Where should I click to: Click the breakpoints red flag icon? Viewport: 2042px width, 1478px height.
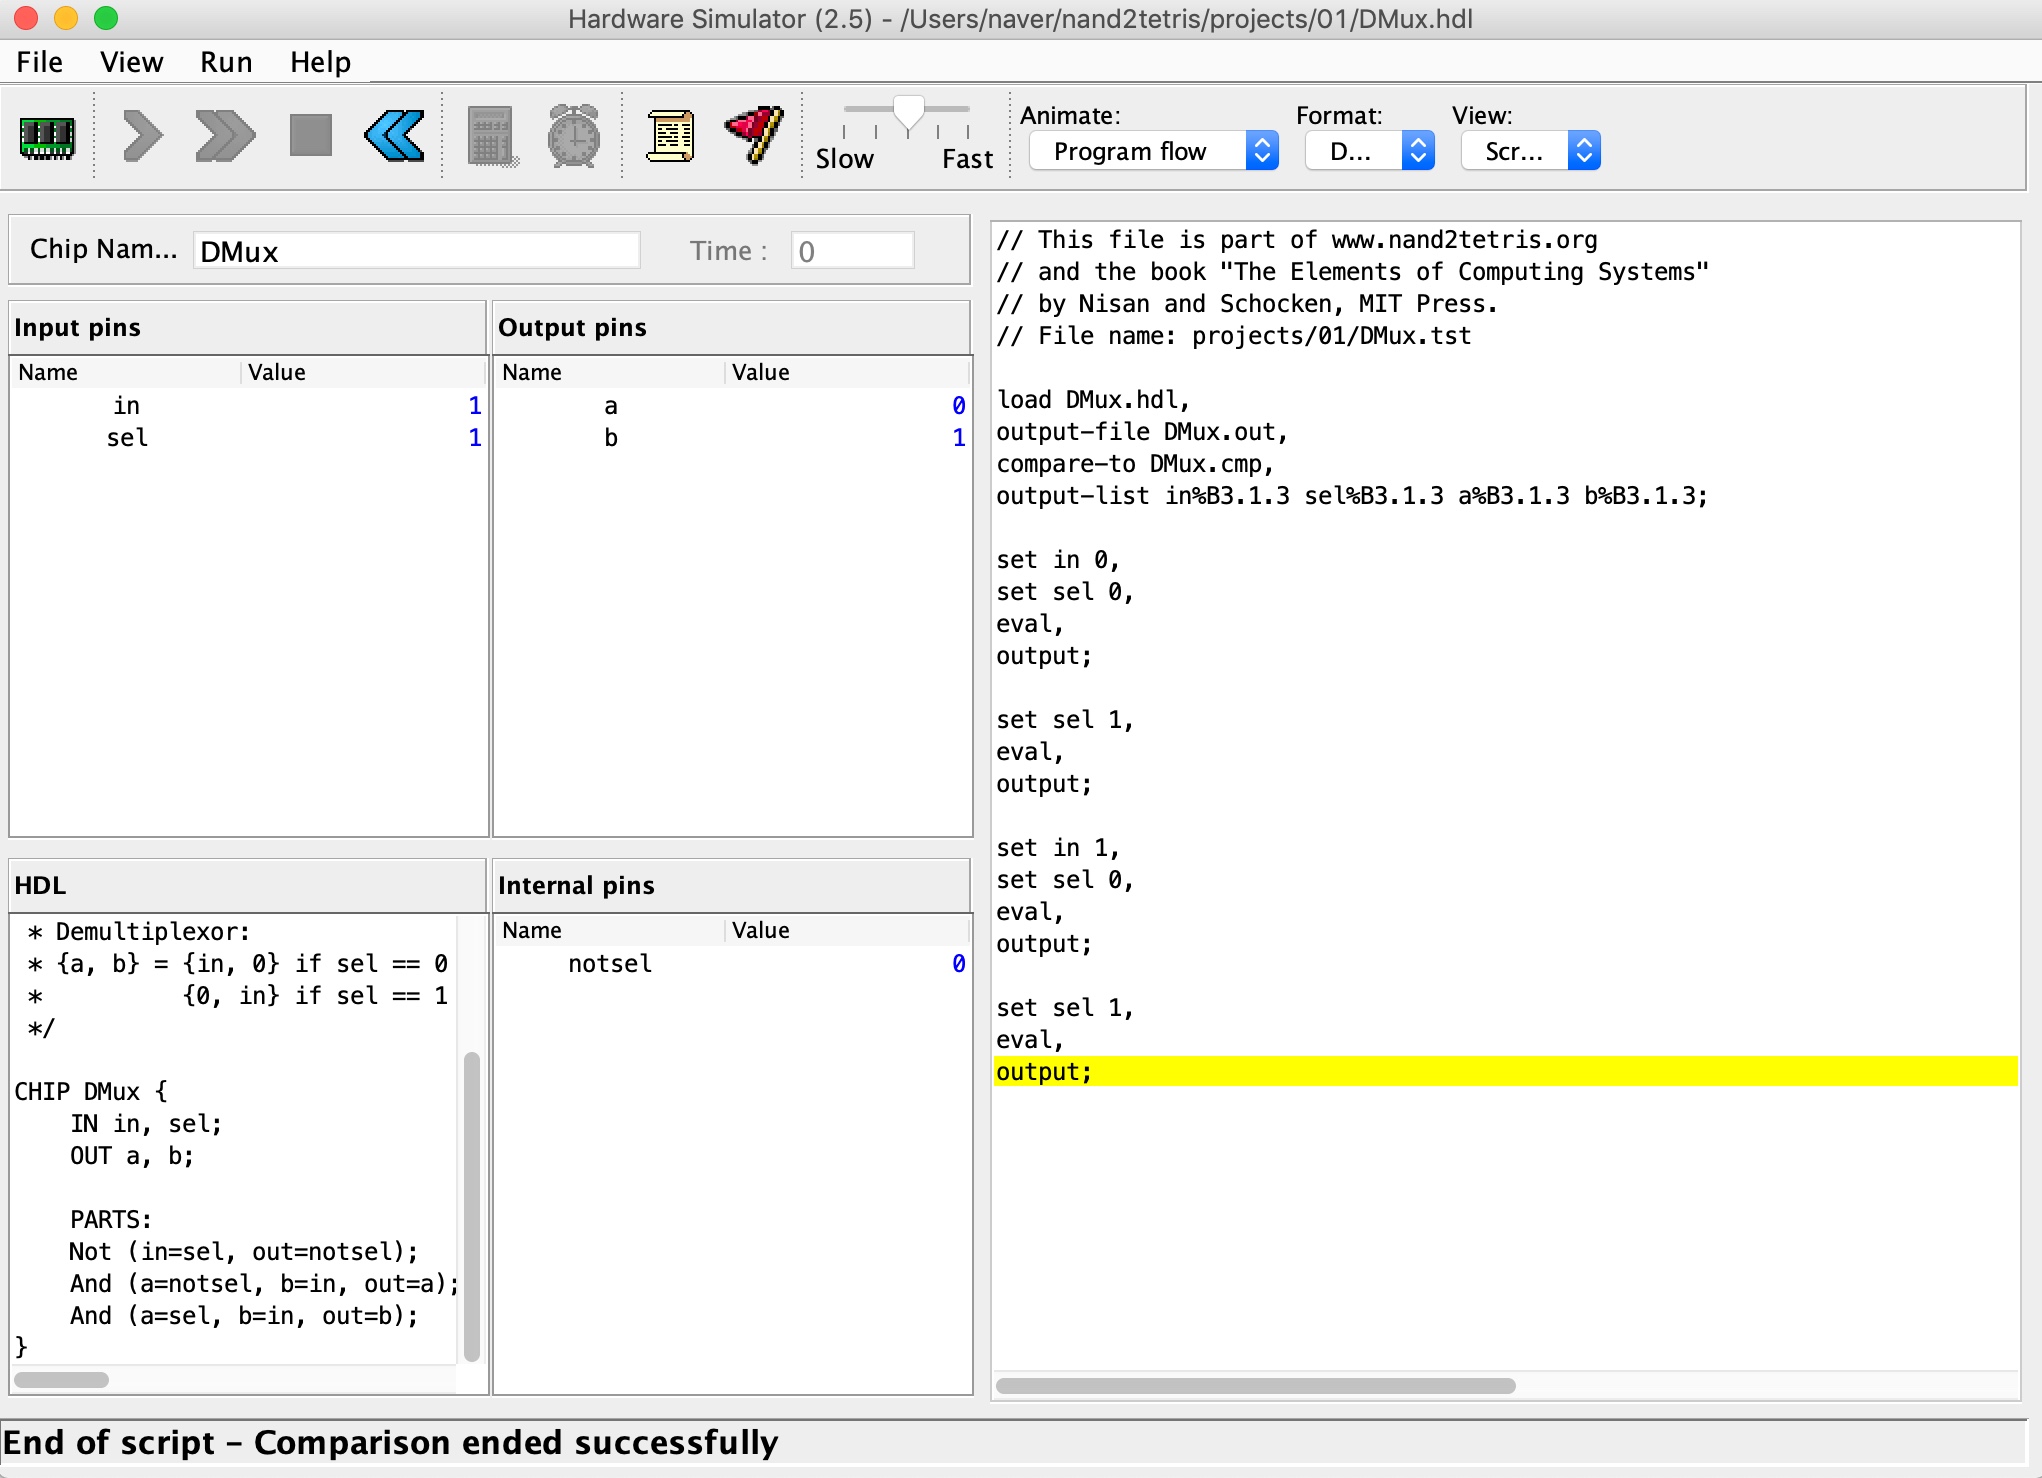click(x=754, y=135)
